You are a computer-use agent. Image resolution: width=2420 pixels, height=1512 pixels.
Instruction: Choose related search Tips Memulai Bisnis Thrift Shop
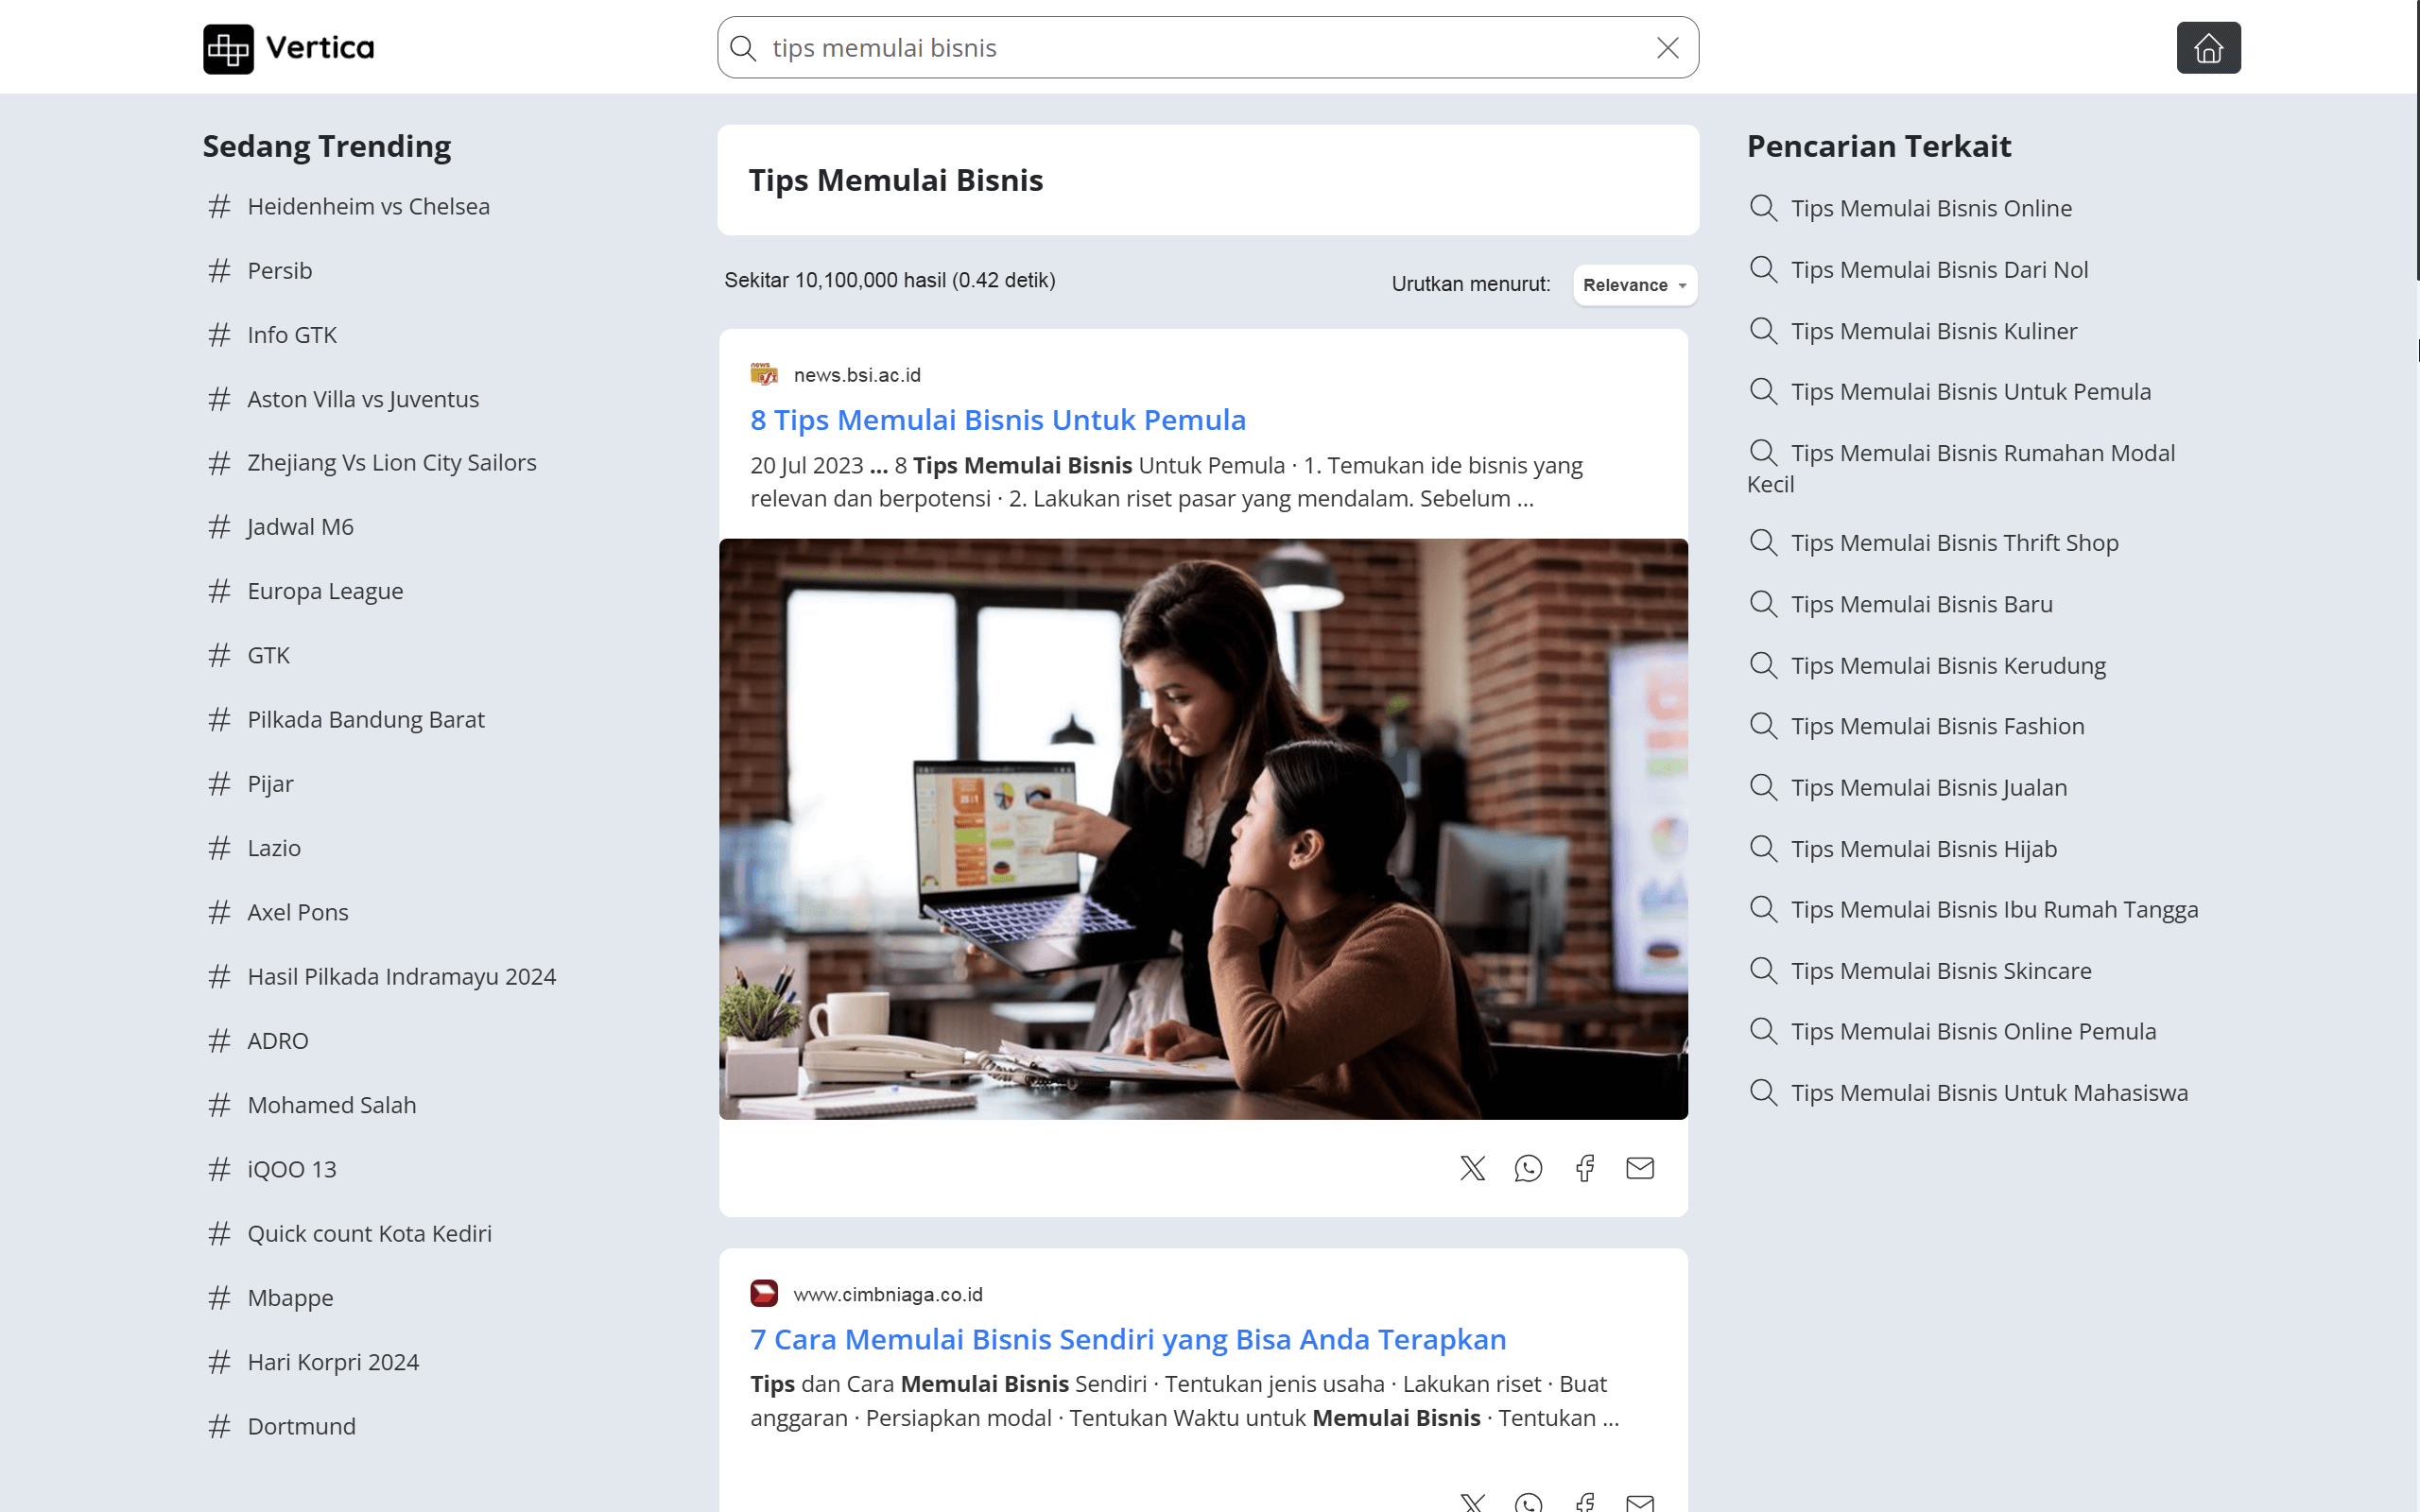point(1953,543)
